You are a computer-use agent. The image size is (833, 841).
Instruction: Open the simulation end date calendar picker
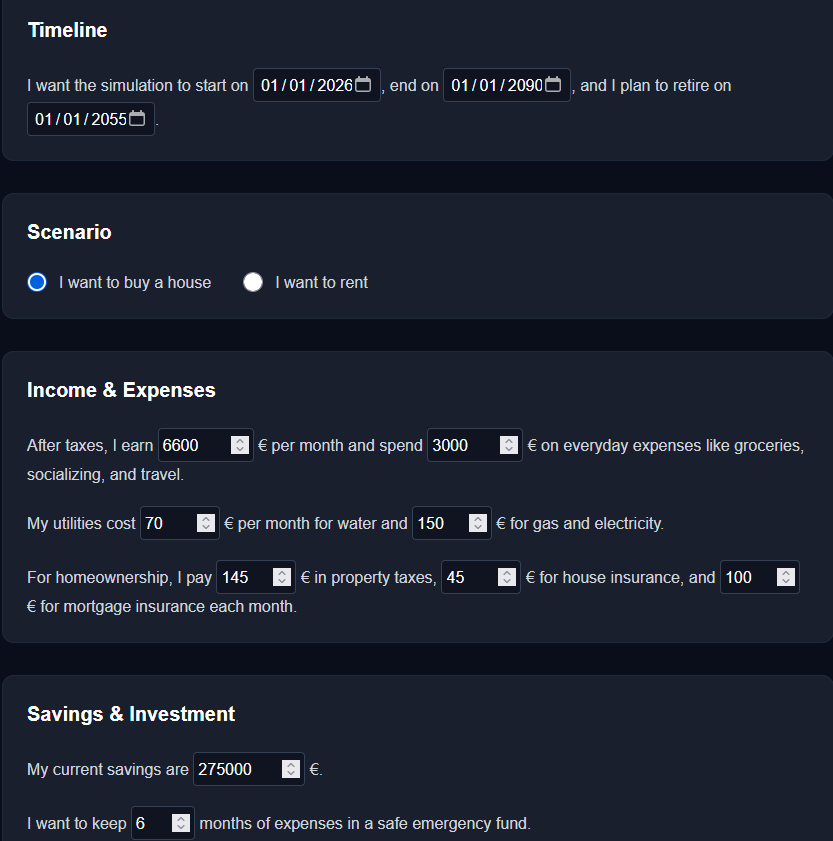[553, 85]
